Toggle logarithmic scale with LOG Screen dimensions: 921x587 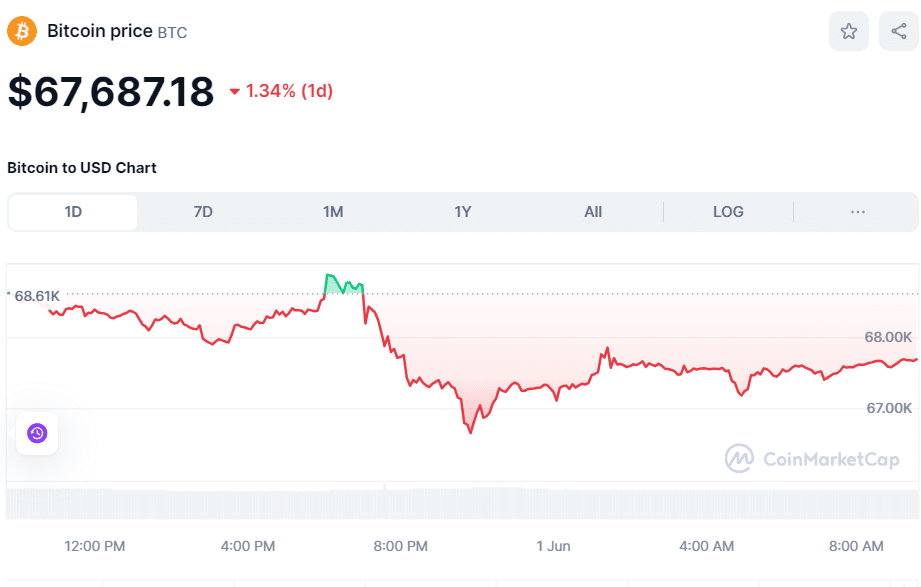(x=727, y=211)
